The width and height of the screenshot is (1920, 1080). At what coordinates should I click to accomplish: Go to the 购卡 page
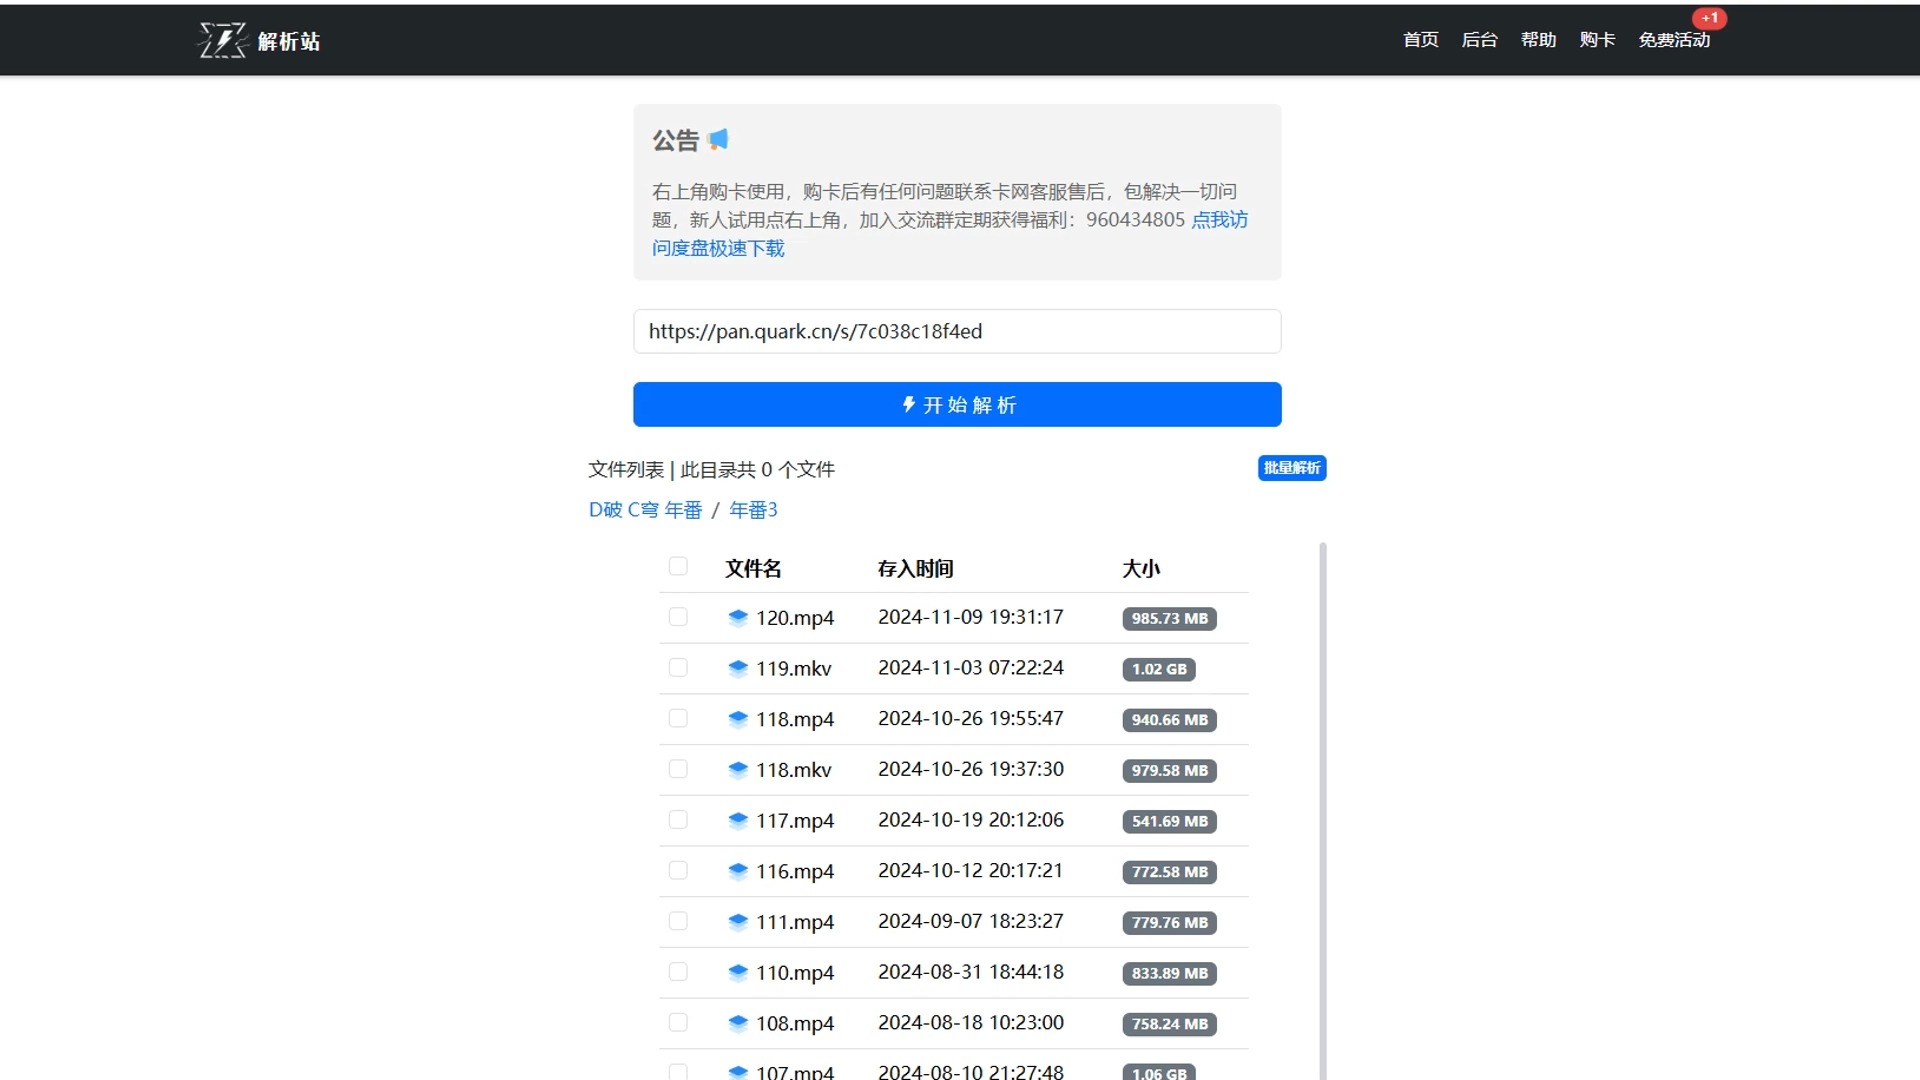[1597, 40]
